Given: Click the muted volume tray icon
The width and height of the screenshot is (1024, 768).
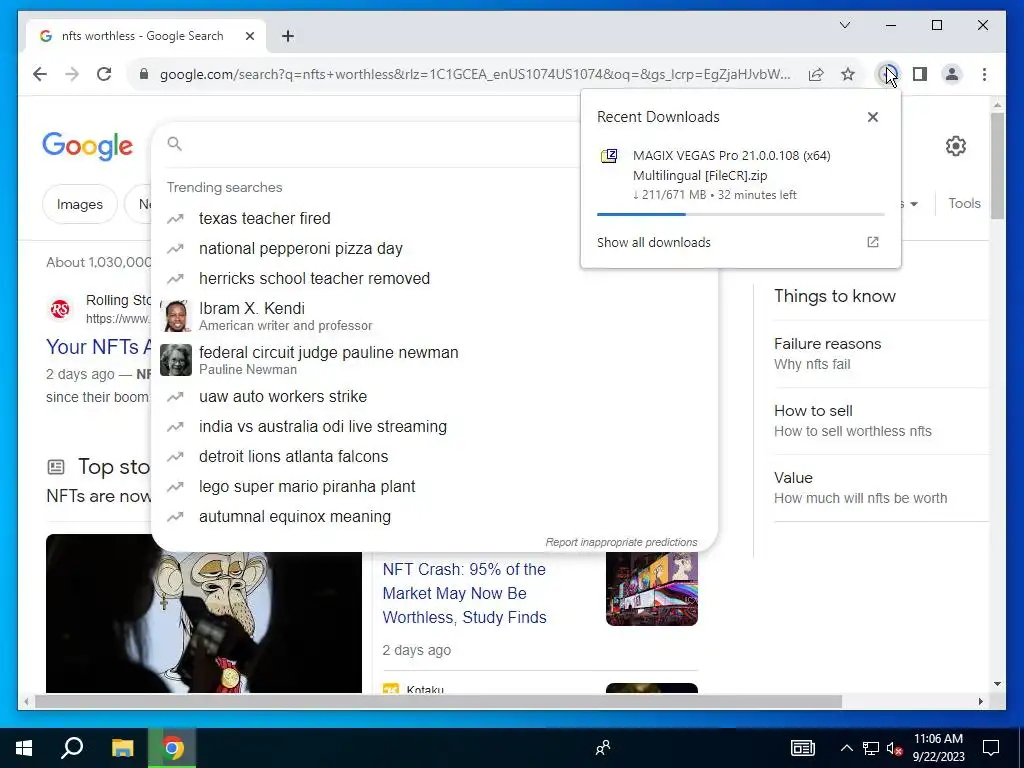Looking at the screenshot, I should 895,748.
